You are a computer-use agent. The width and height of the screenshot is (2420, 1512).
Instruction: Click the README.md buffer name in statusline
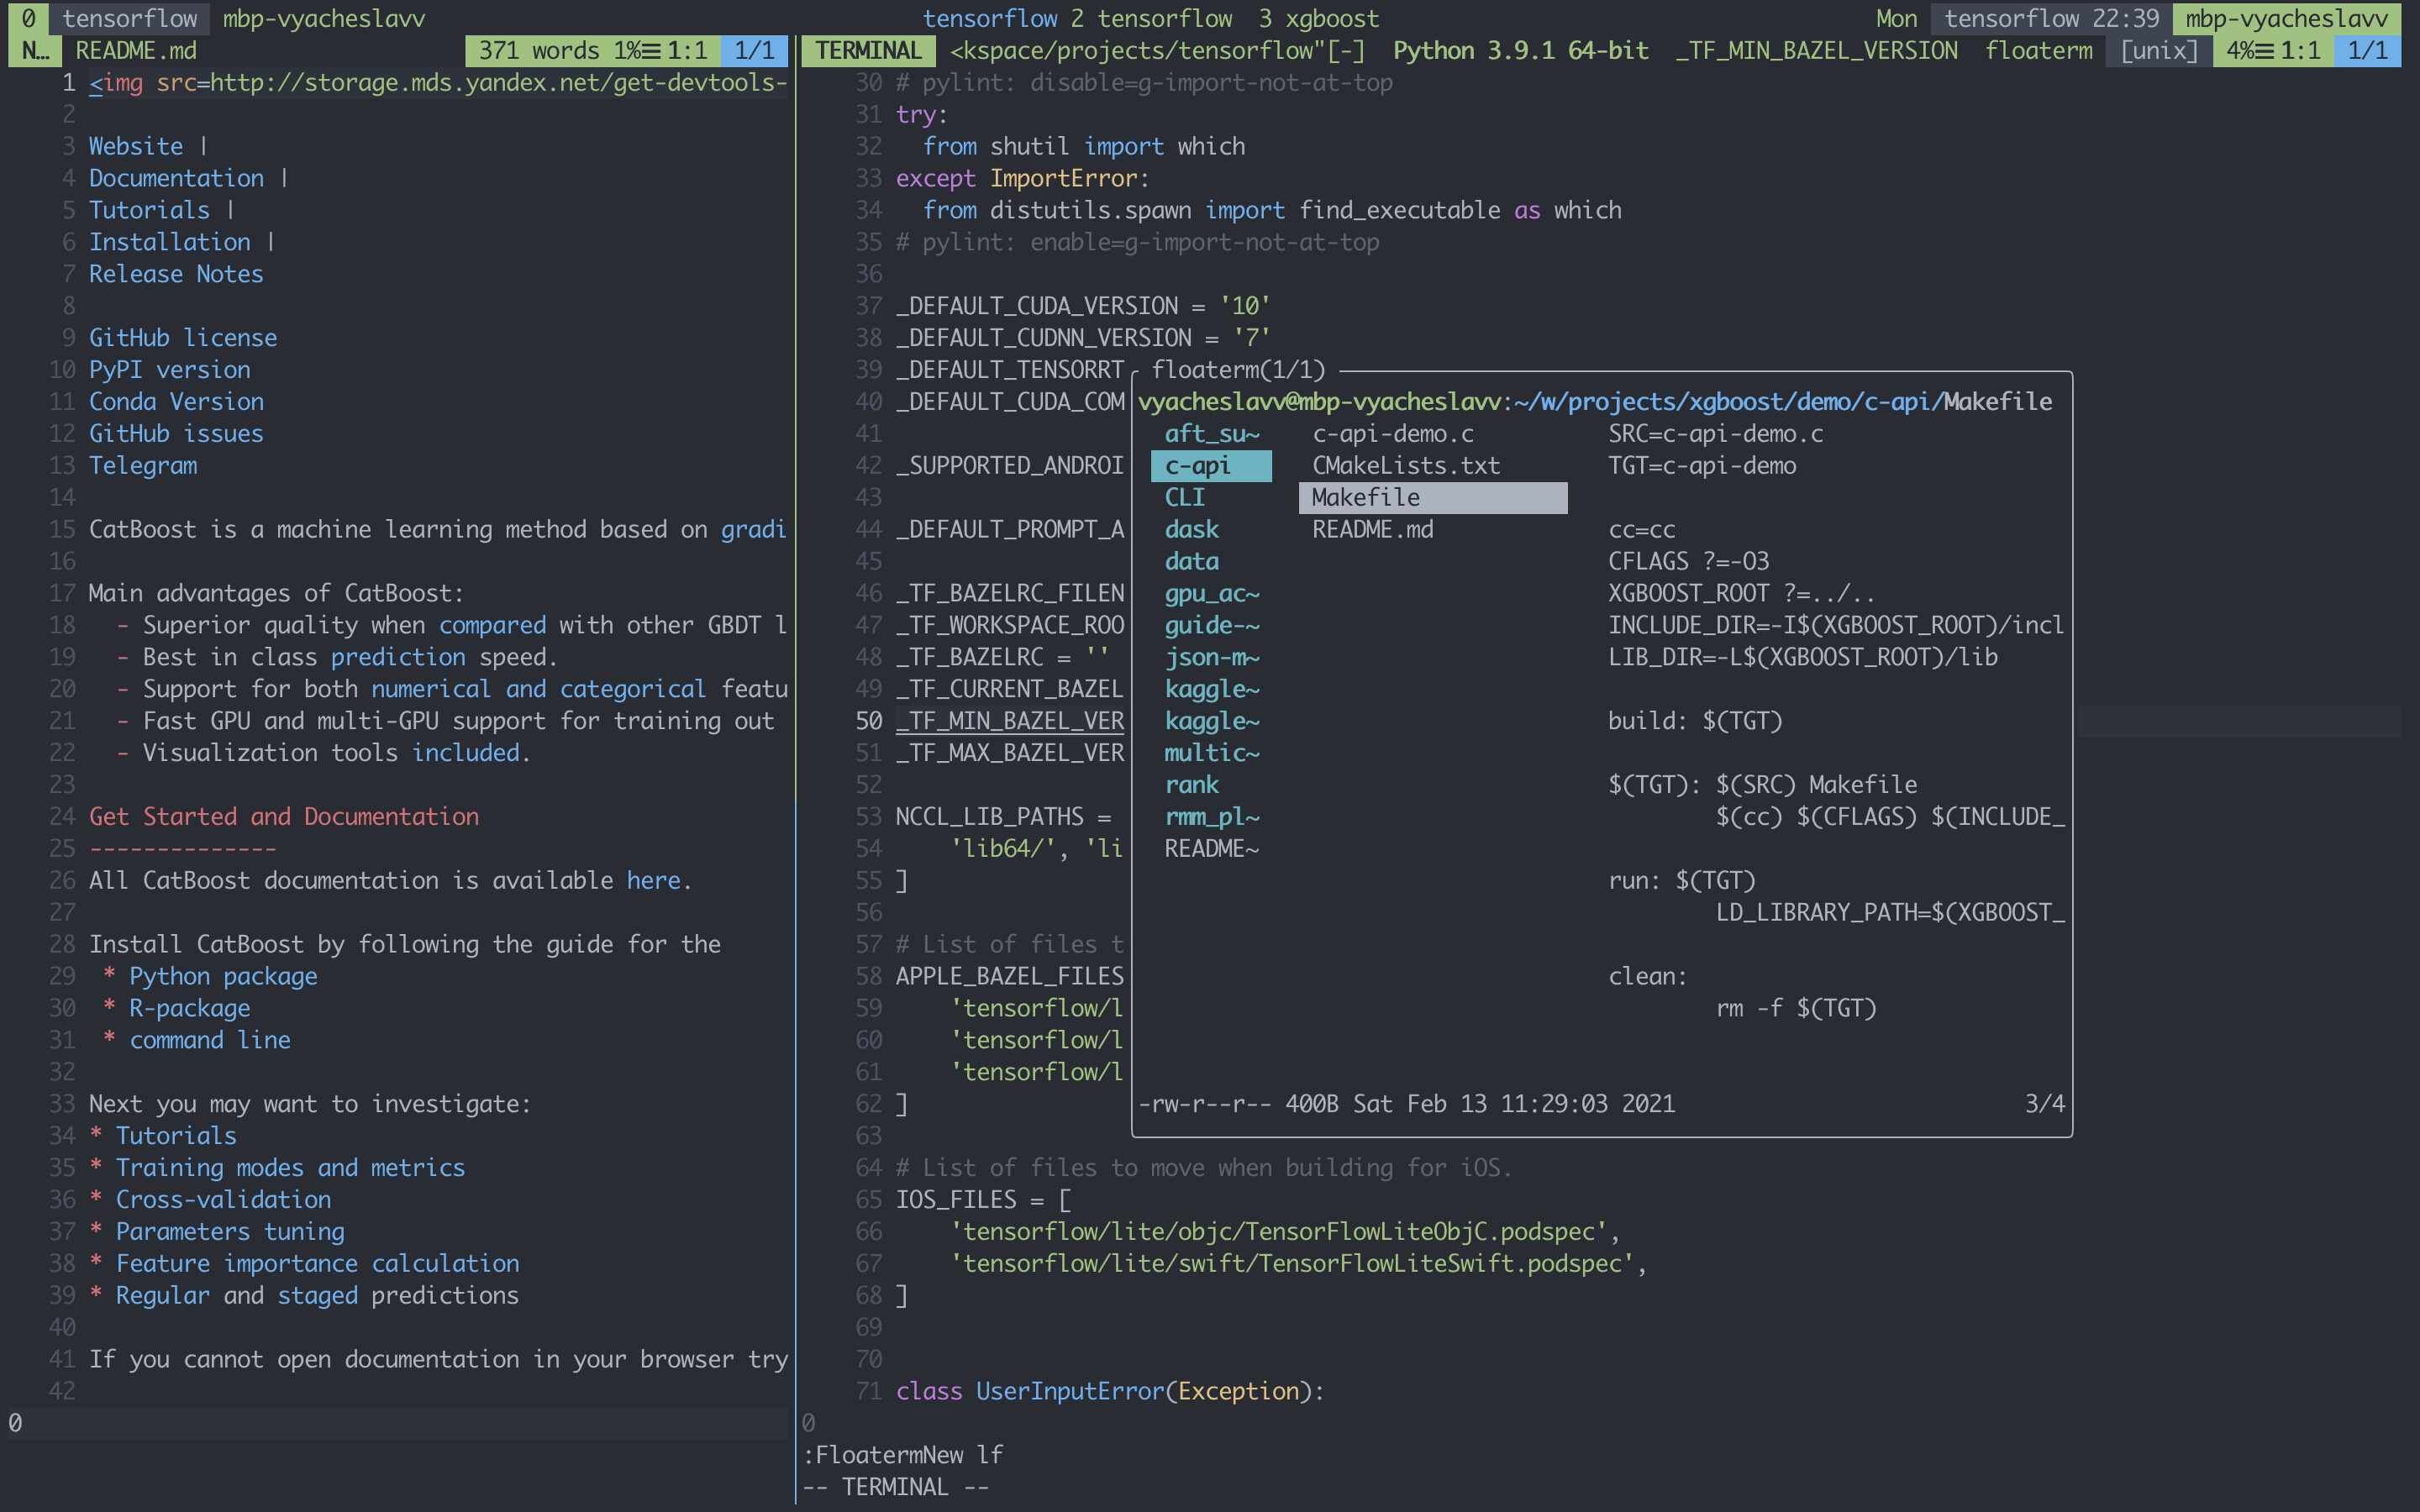pos(136,50)
